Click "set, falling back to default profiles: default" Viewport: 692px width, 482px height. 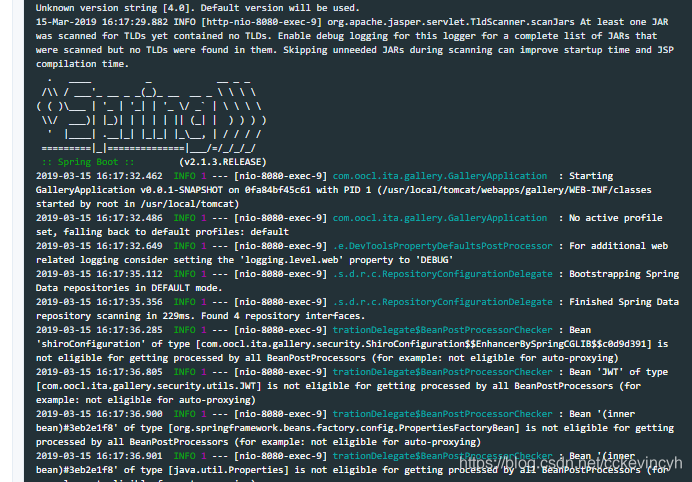[162, 232]
